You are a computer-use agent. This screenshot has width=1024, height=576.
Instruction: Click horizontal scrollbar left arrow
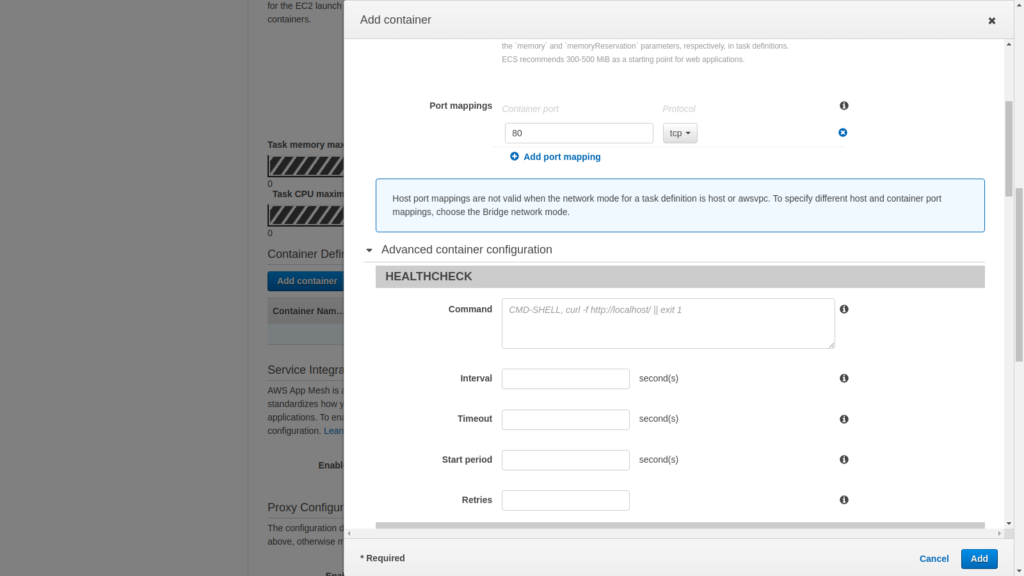349,534
